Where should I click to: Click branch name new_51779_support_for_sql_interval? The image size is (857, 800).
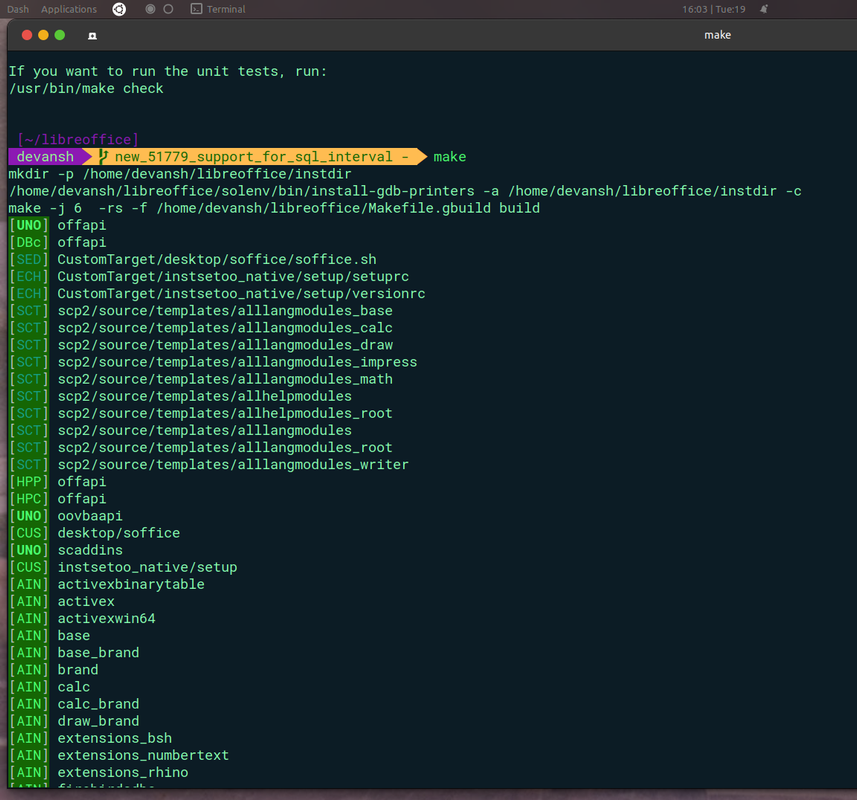pyautogui.click(x=254, y=157)
